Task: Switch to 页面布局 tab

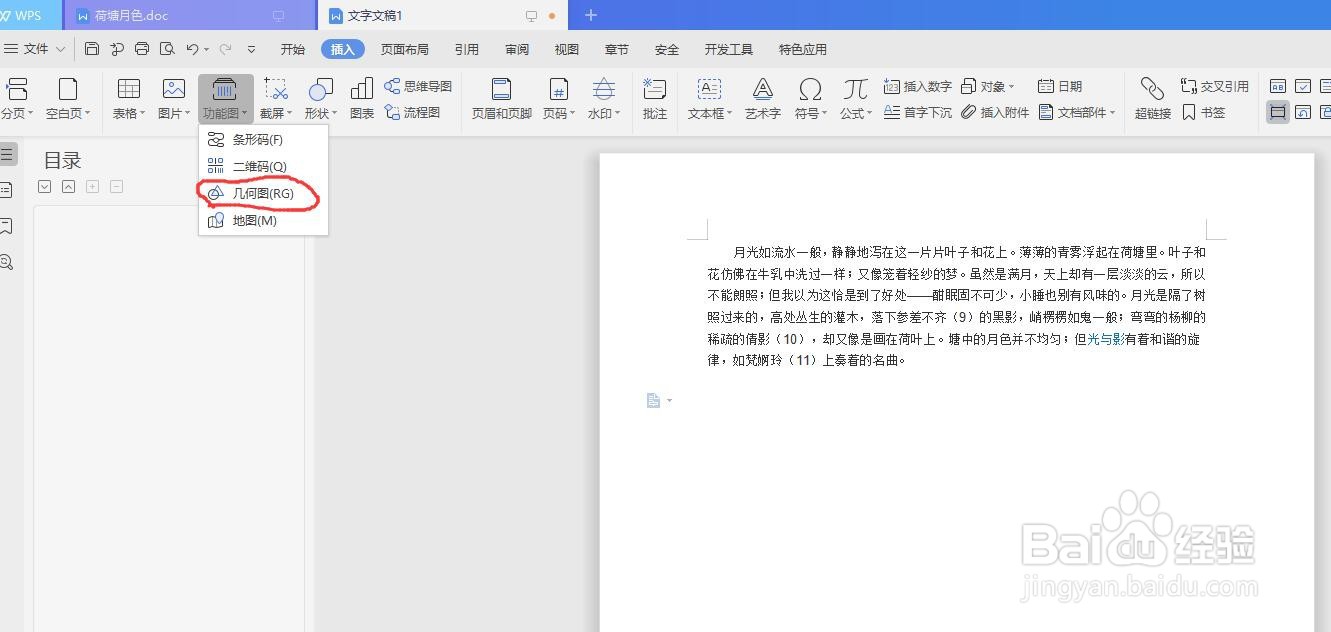Action: click(405, 49)
